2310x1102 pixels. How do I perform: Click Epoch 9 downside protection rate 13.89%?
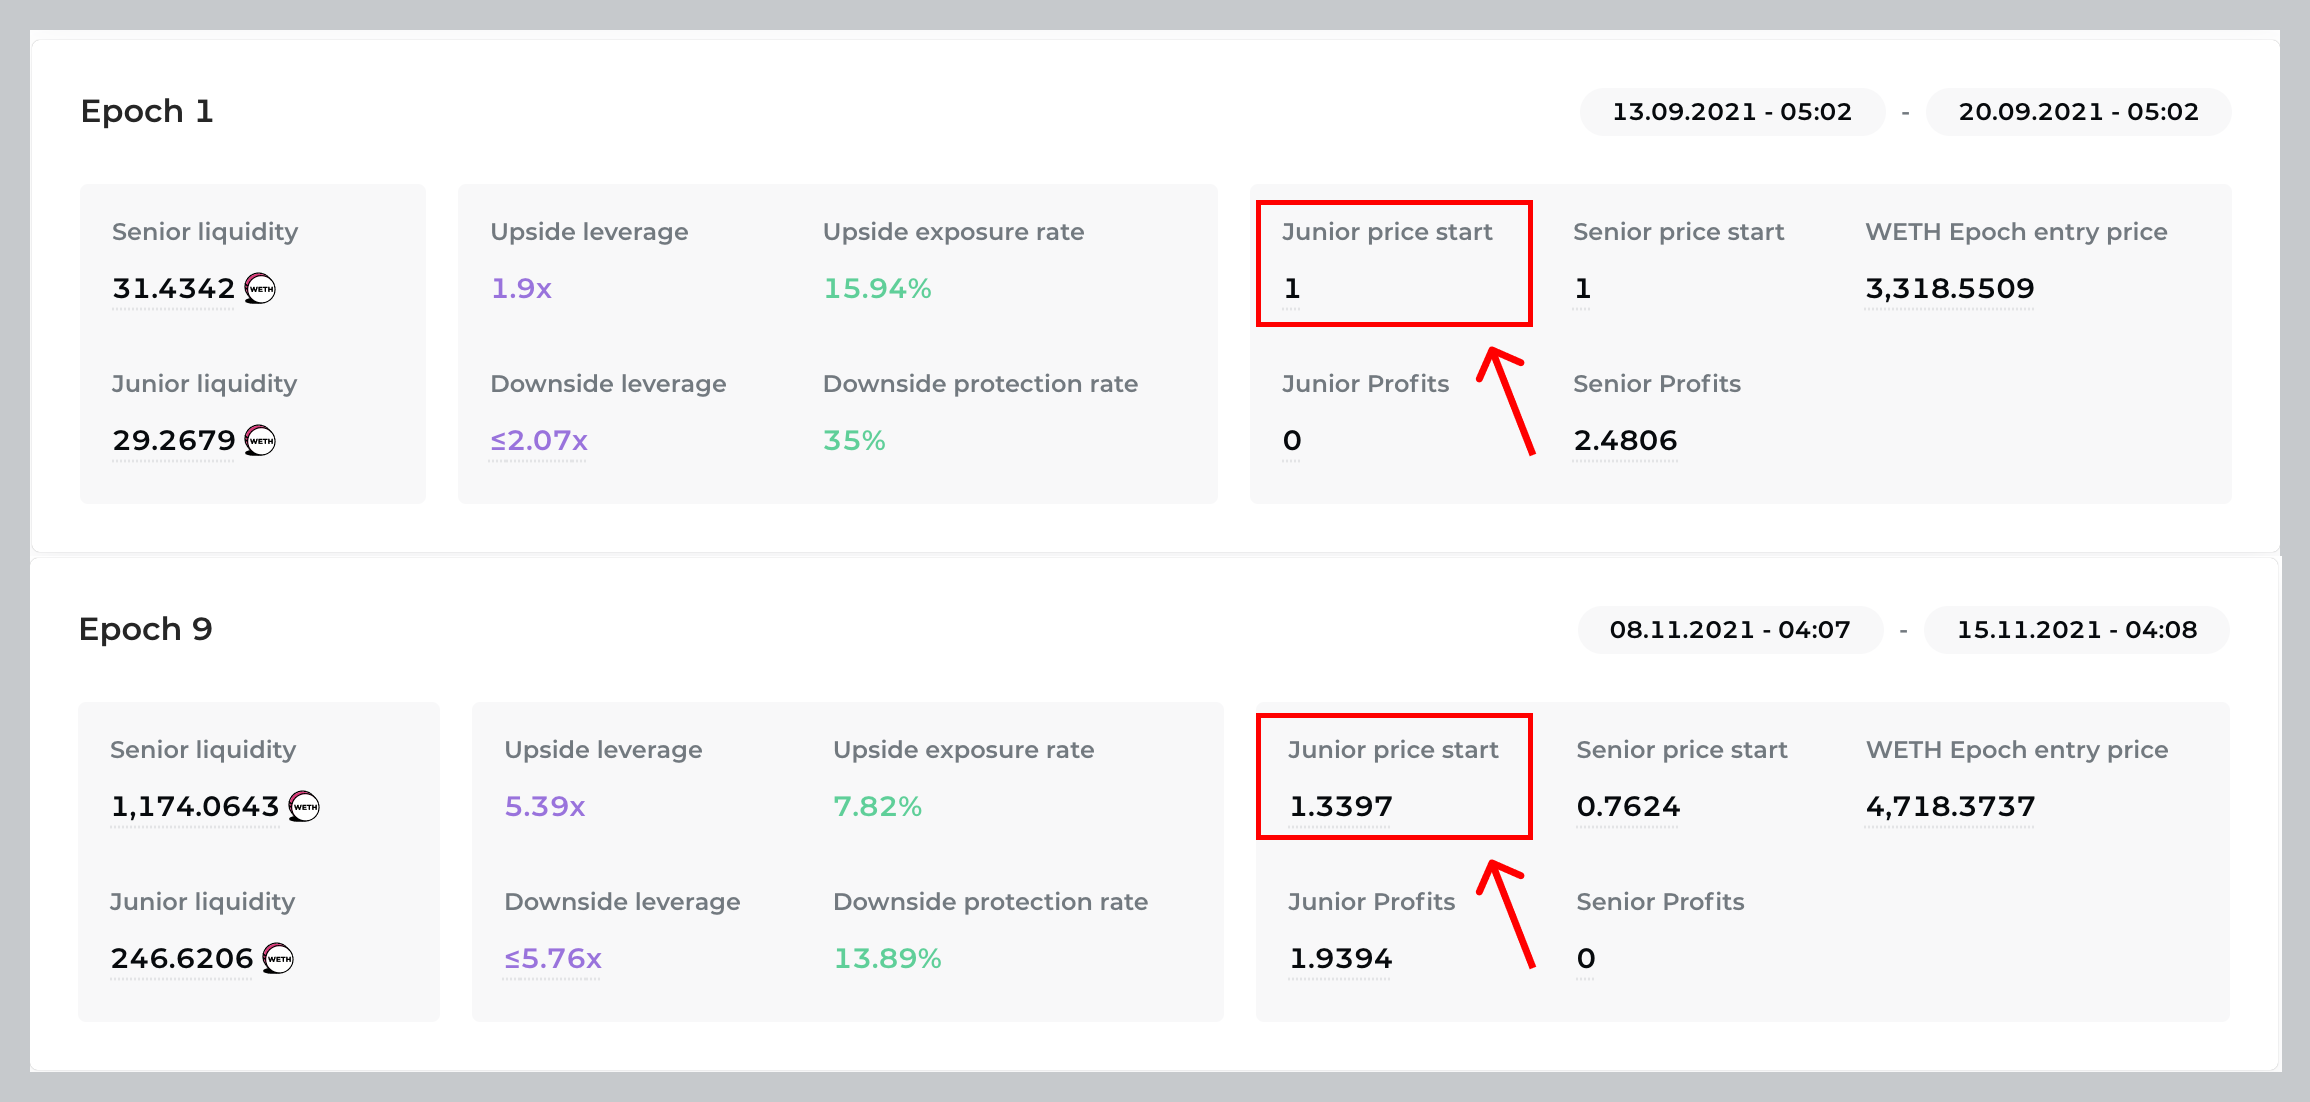pos(887,959)
